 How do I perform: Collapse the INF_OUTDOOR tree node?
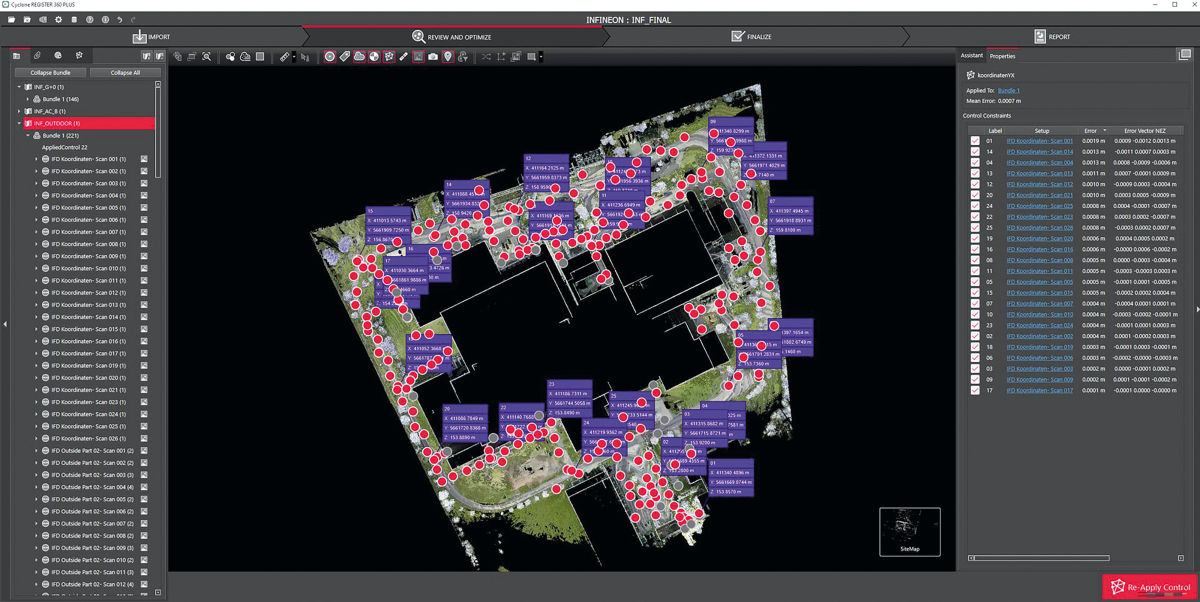pyautogui.click(x=19, y=123)
